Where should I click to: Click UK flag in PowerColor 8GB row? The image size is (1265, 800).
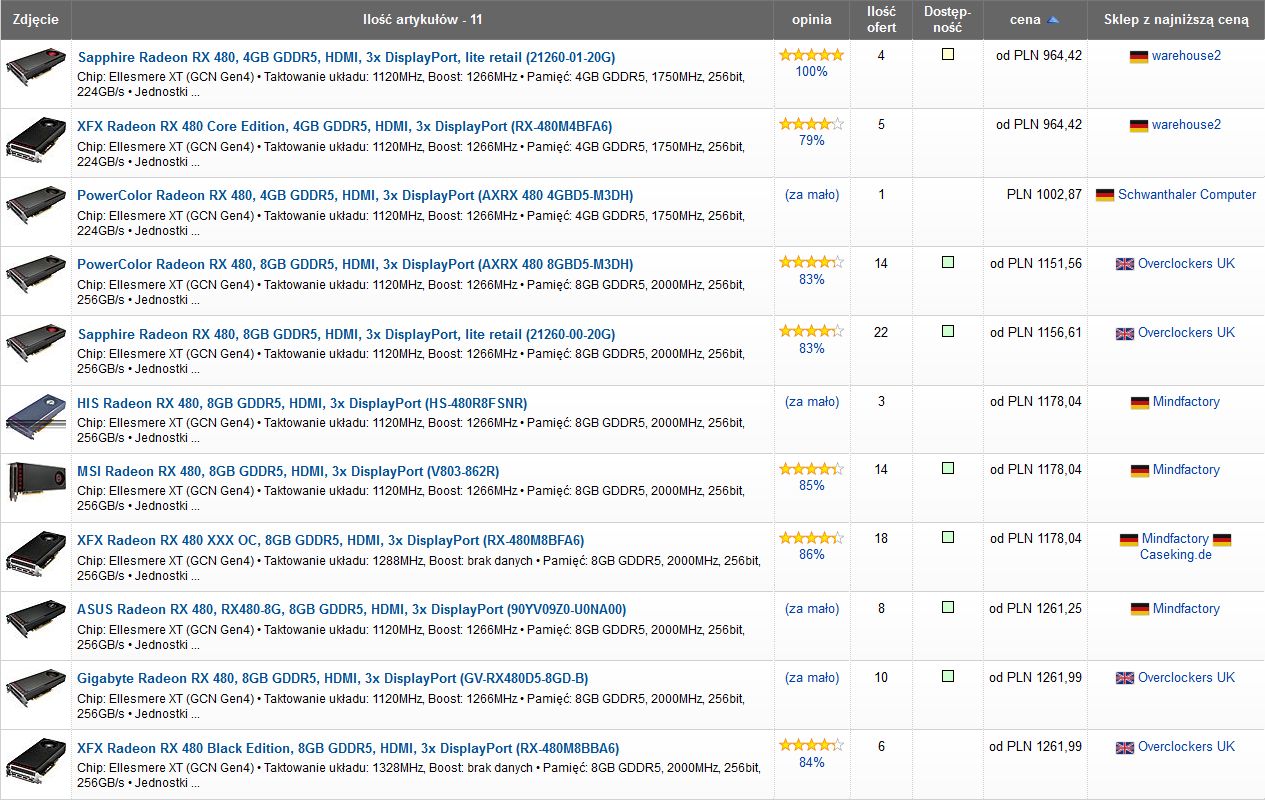coord(1125,264)
